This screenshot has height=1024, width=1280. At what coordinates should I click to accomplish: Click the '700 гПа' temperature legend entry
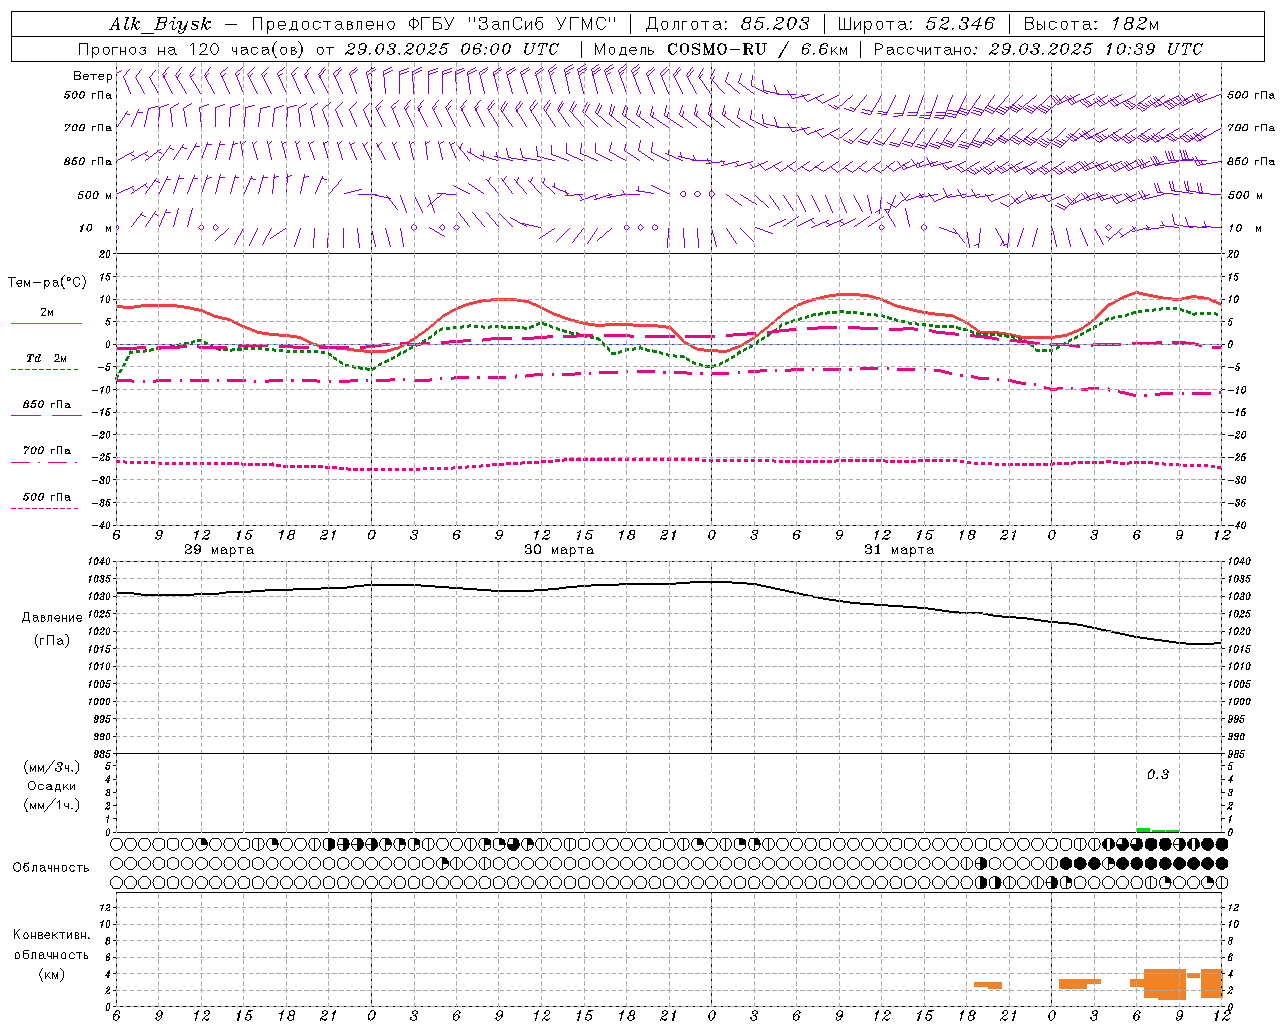[x=46, y=451]
